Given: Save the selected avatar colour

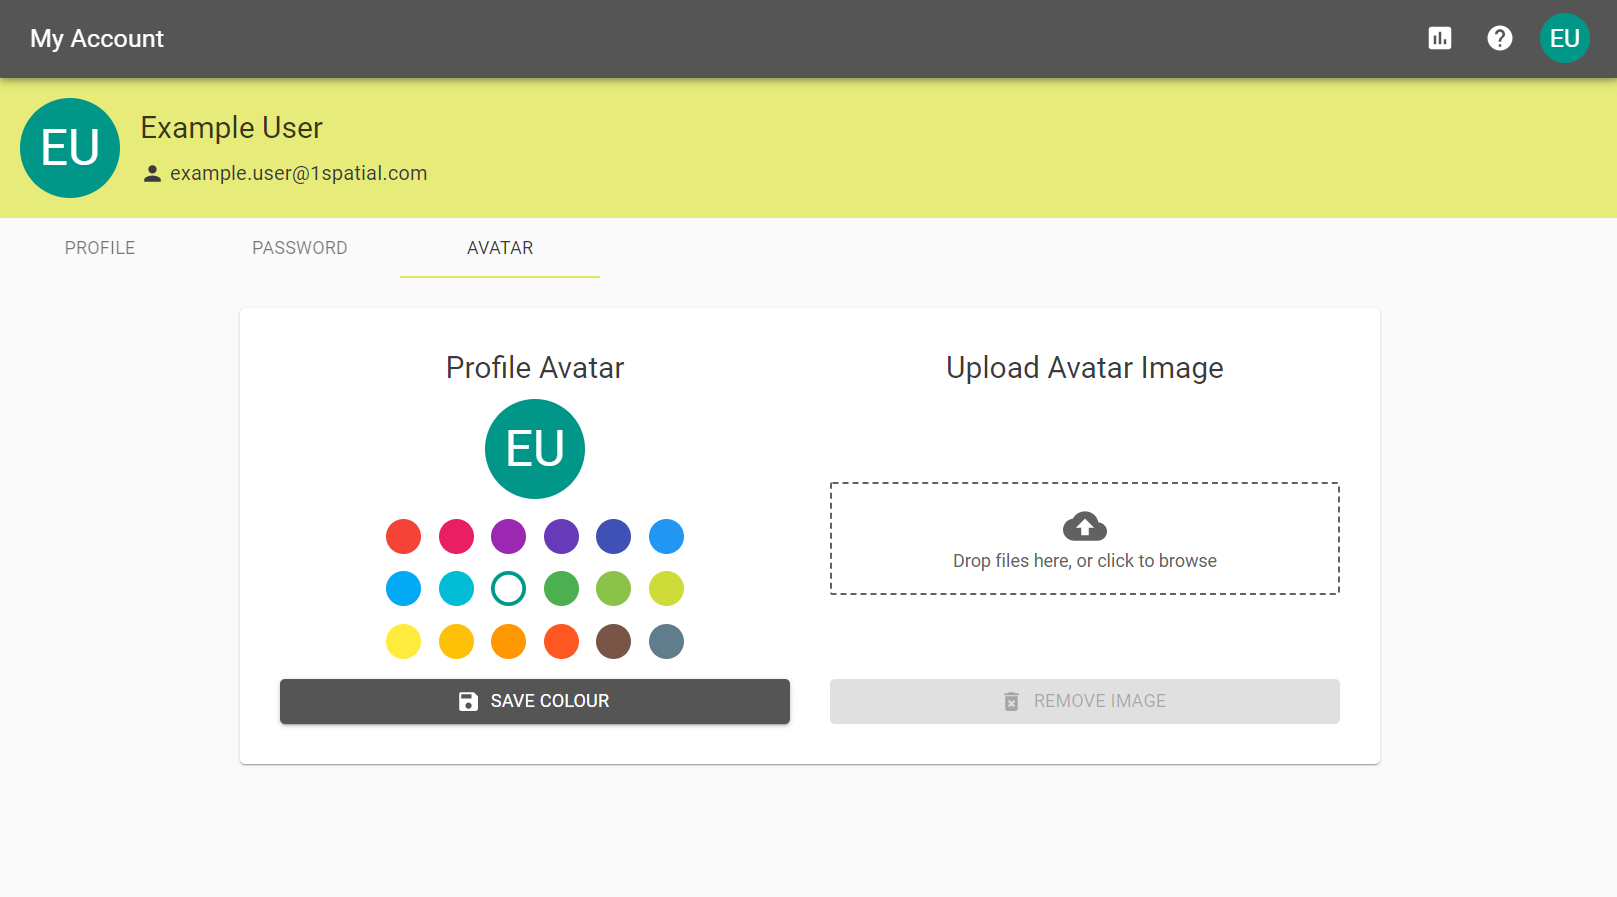Looking at the screenshot, I should tap(535, 701).
